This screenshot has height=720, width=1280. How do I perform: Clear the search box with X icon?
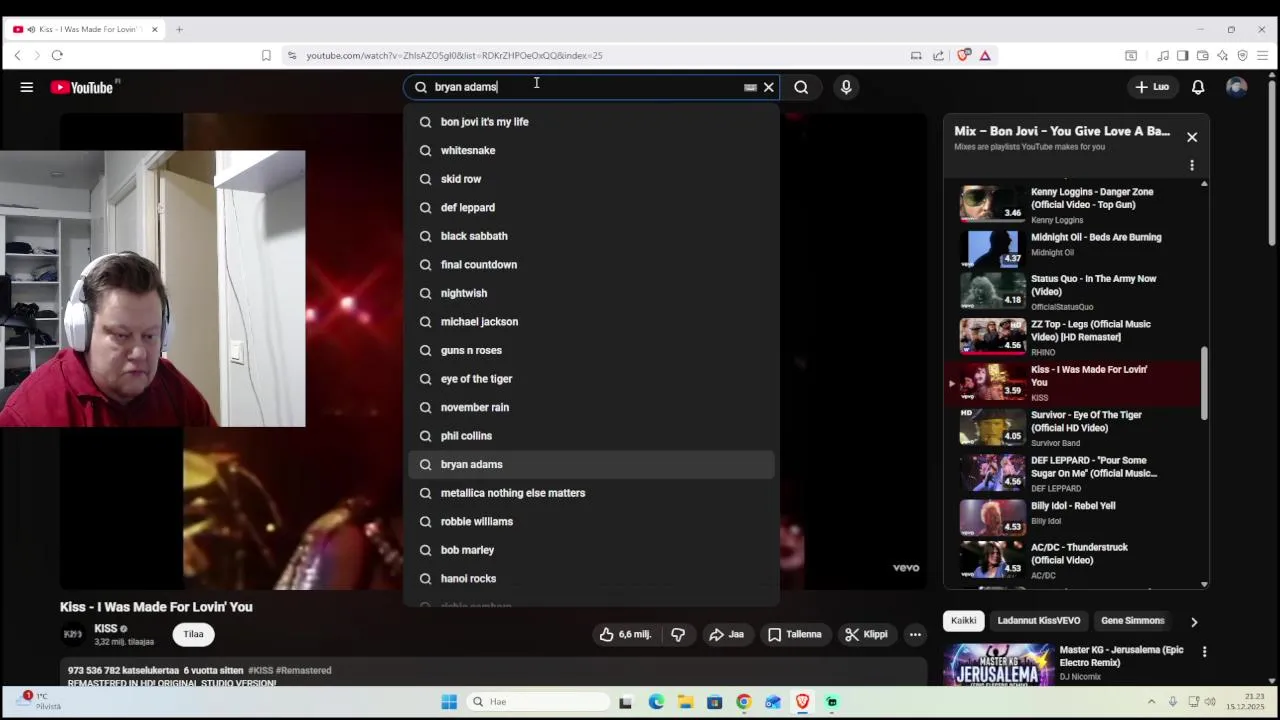click(769, 87)
